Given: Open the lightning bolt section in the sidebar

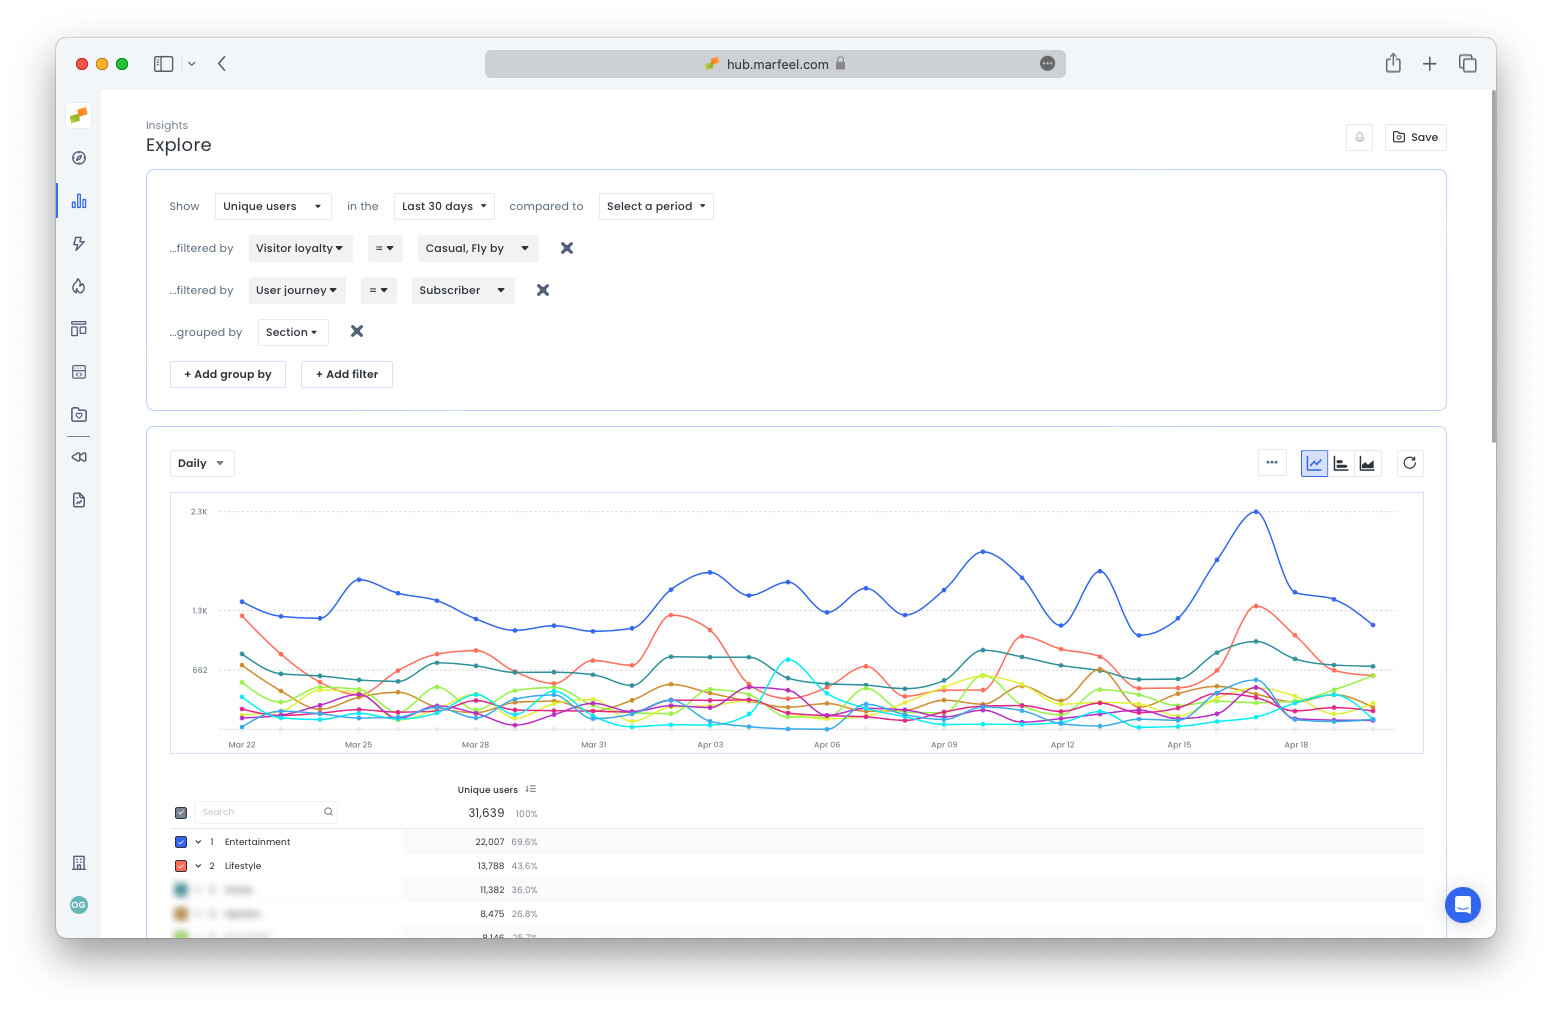Looking at the screenshot, I should tap(78, 243).
